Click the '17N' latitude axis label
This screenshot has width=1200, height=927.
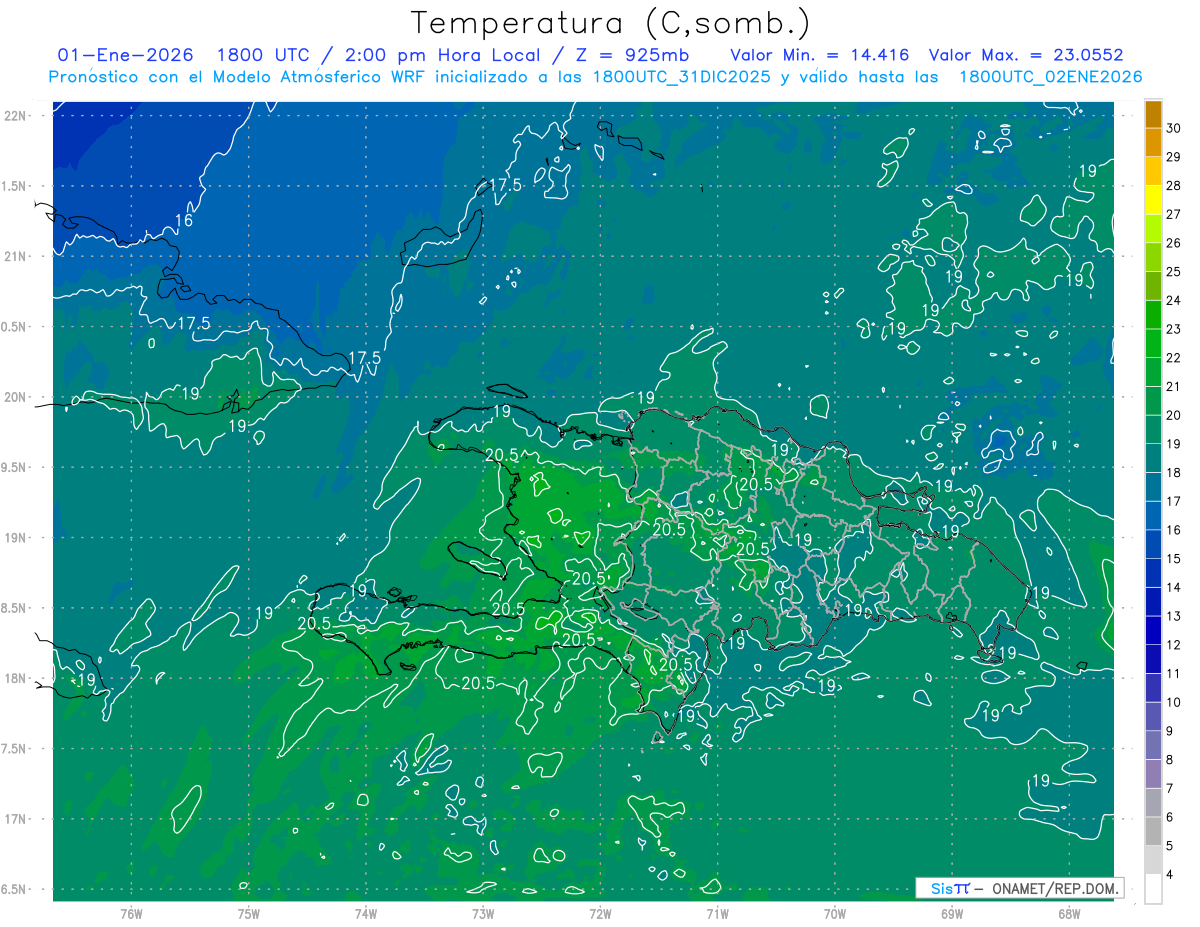pyautogui.click(x=17, y=819)
